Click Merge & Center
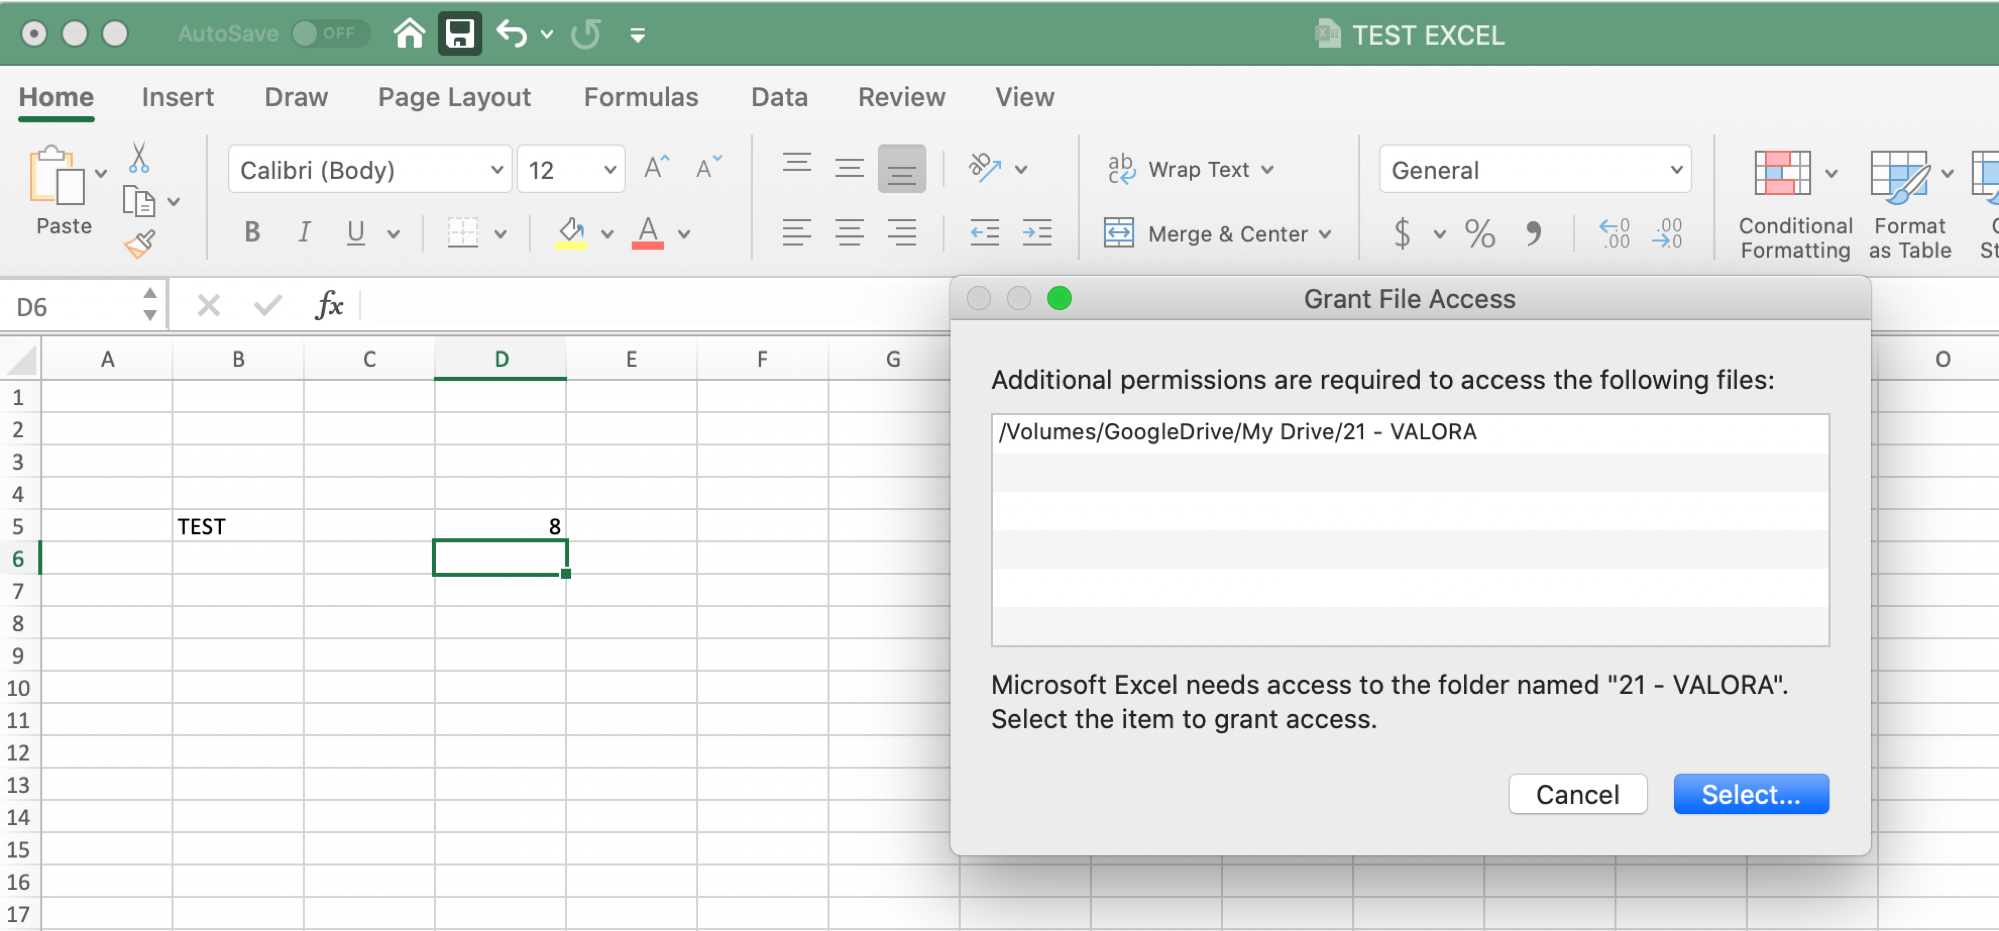This screenshot has width=1999, height=931. pos(1206,234)
